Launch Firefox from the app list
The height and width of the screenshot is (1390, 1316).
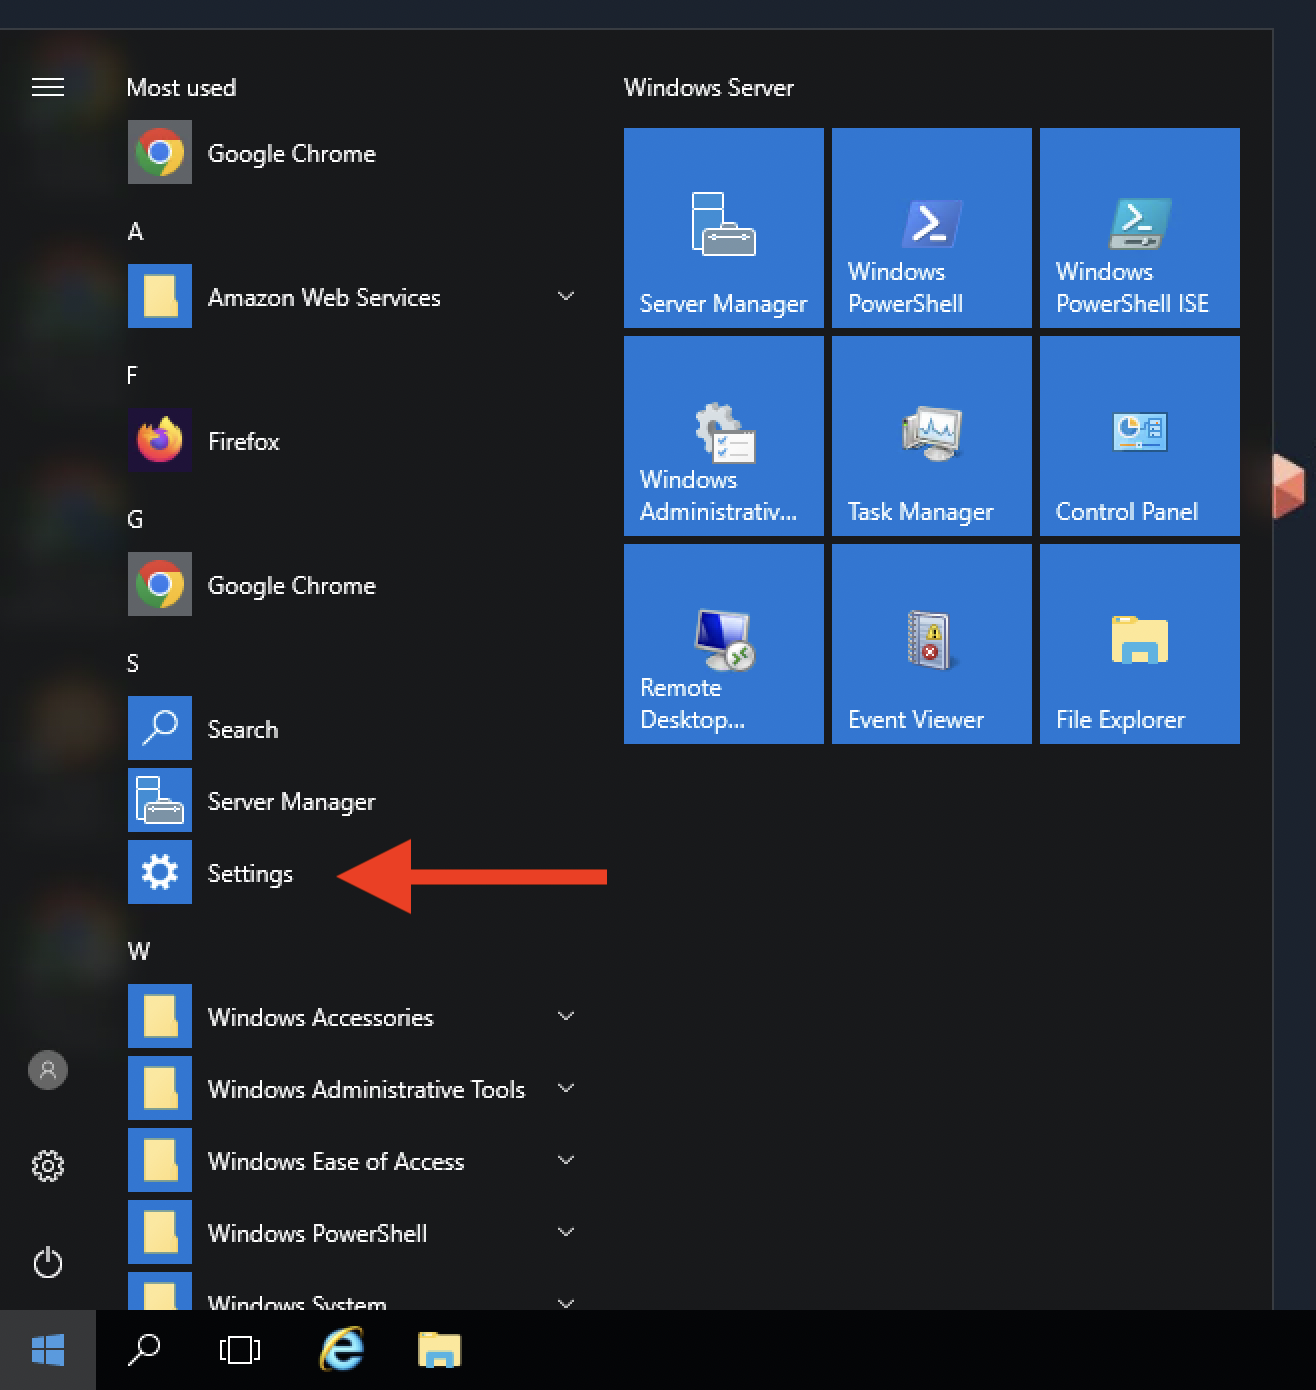243,441
